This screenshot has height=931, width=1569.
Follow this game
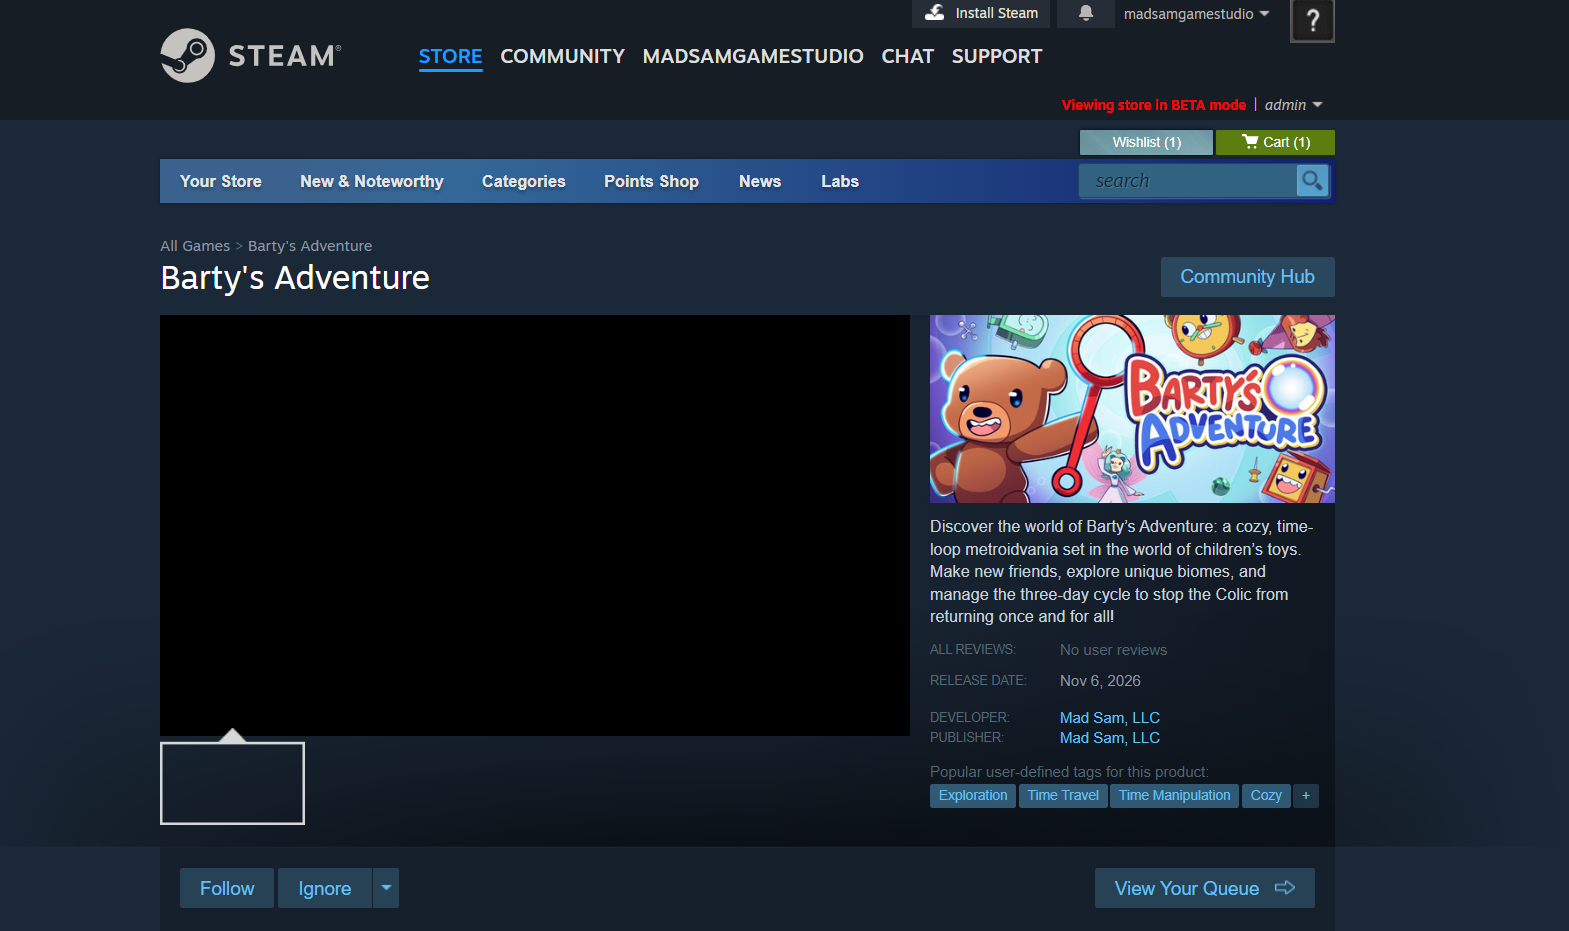pos(227,888)
